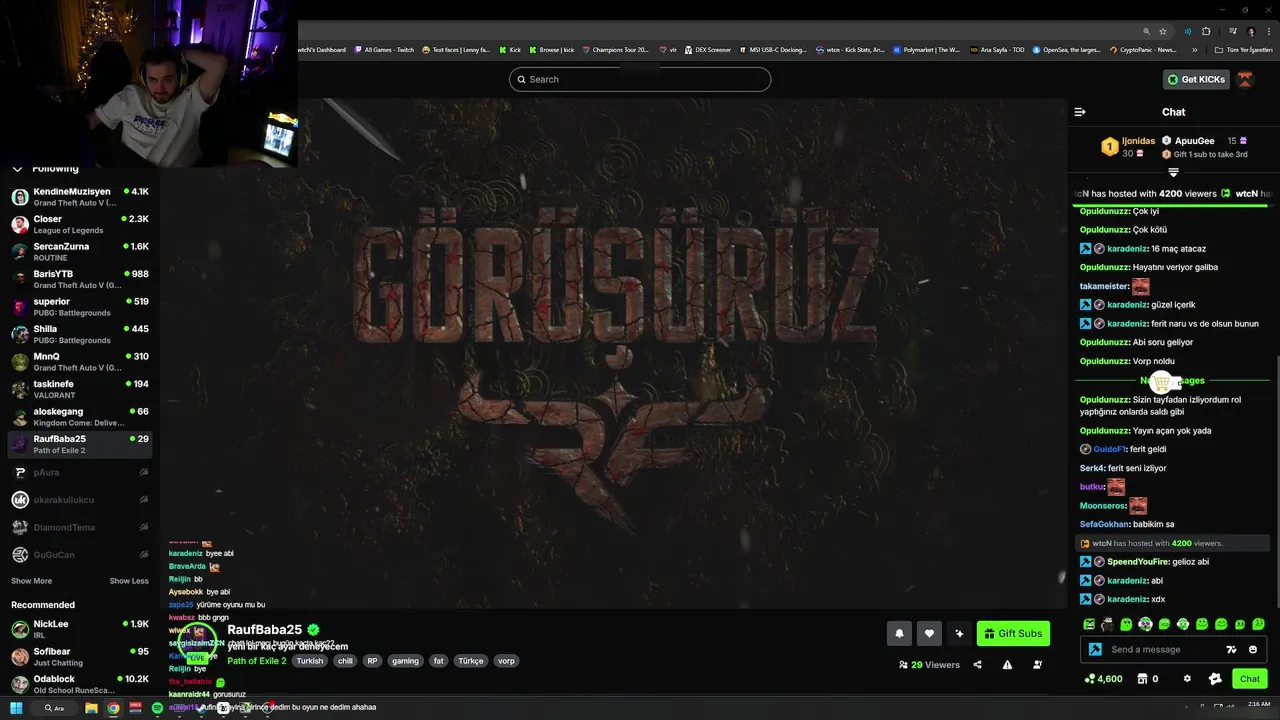This screenshot has width=1280, height=720.
Task: Open the shop icon showing 0
Action: [1148, 679]
